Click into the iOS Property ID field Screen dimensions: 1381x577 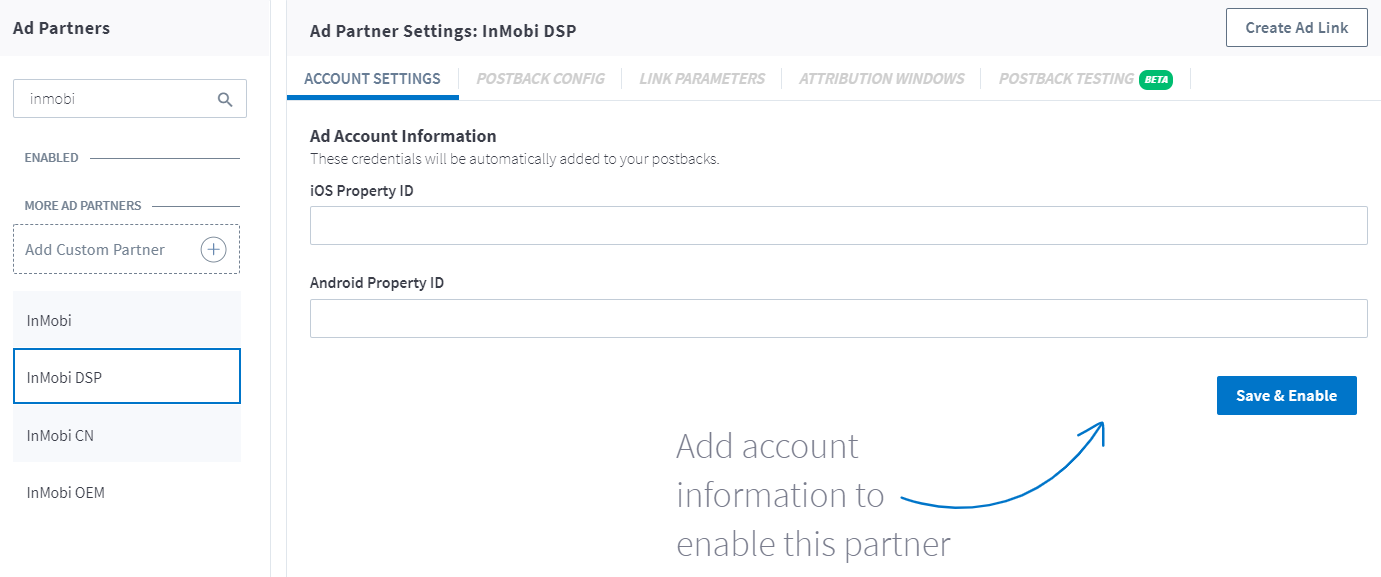point(838,225)
